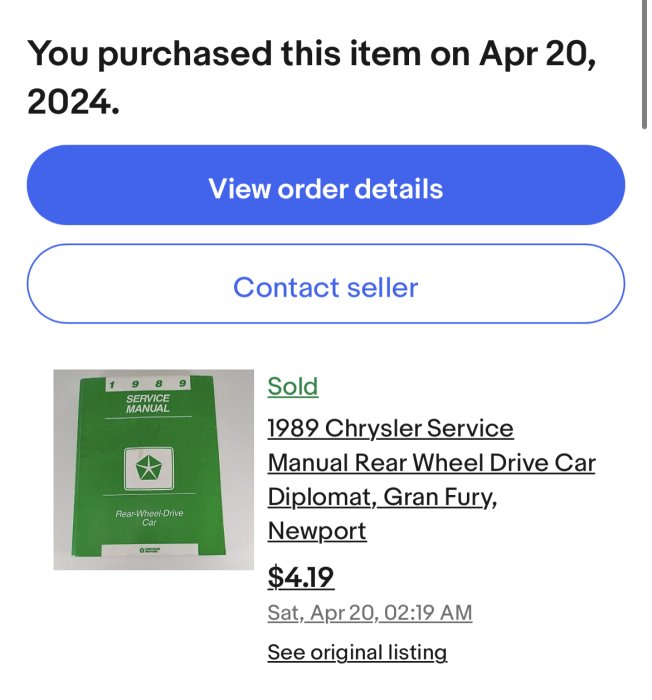Click 2024 in the purchase heading
The height and width of the screenshot is (700, 652).
pyautogui.click(x=72, y=101)
